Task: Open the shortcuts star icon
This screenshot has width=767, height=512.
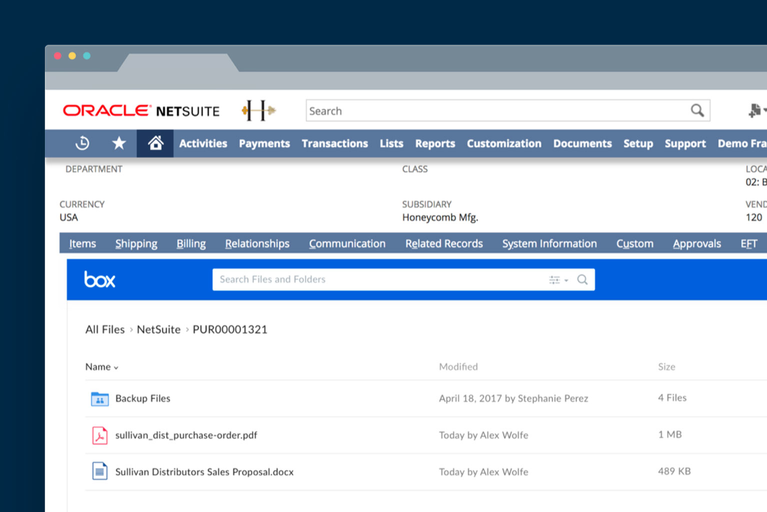Action: (x=119, y=143)
